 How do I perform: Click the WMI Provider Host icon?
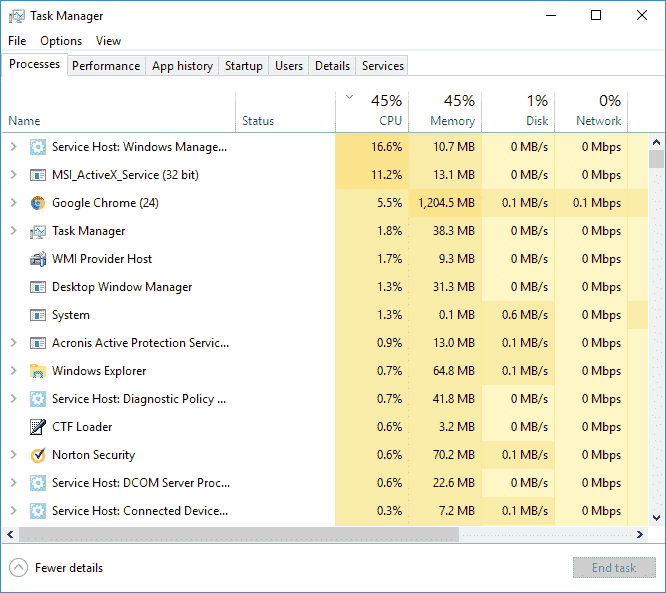pos(38,259)
